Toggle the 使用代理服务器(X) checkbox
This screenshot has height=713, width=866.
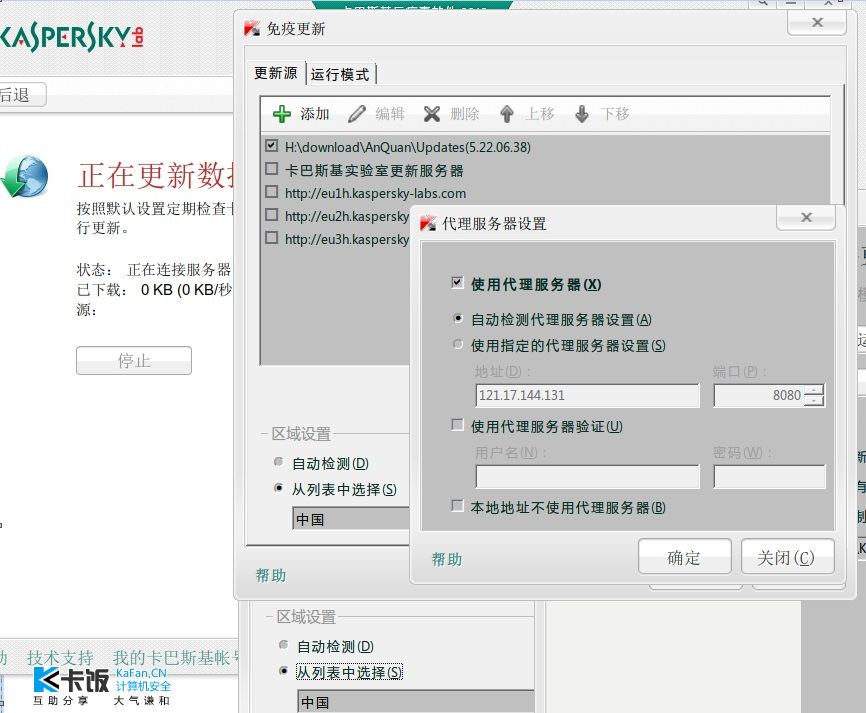[x=457, y=283]
